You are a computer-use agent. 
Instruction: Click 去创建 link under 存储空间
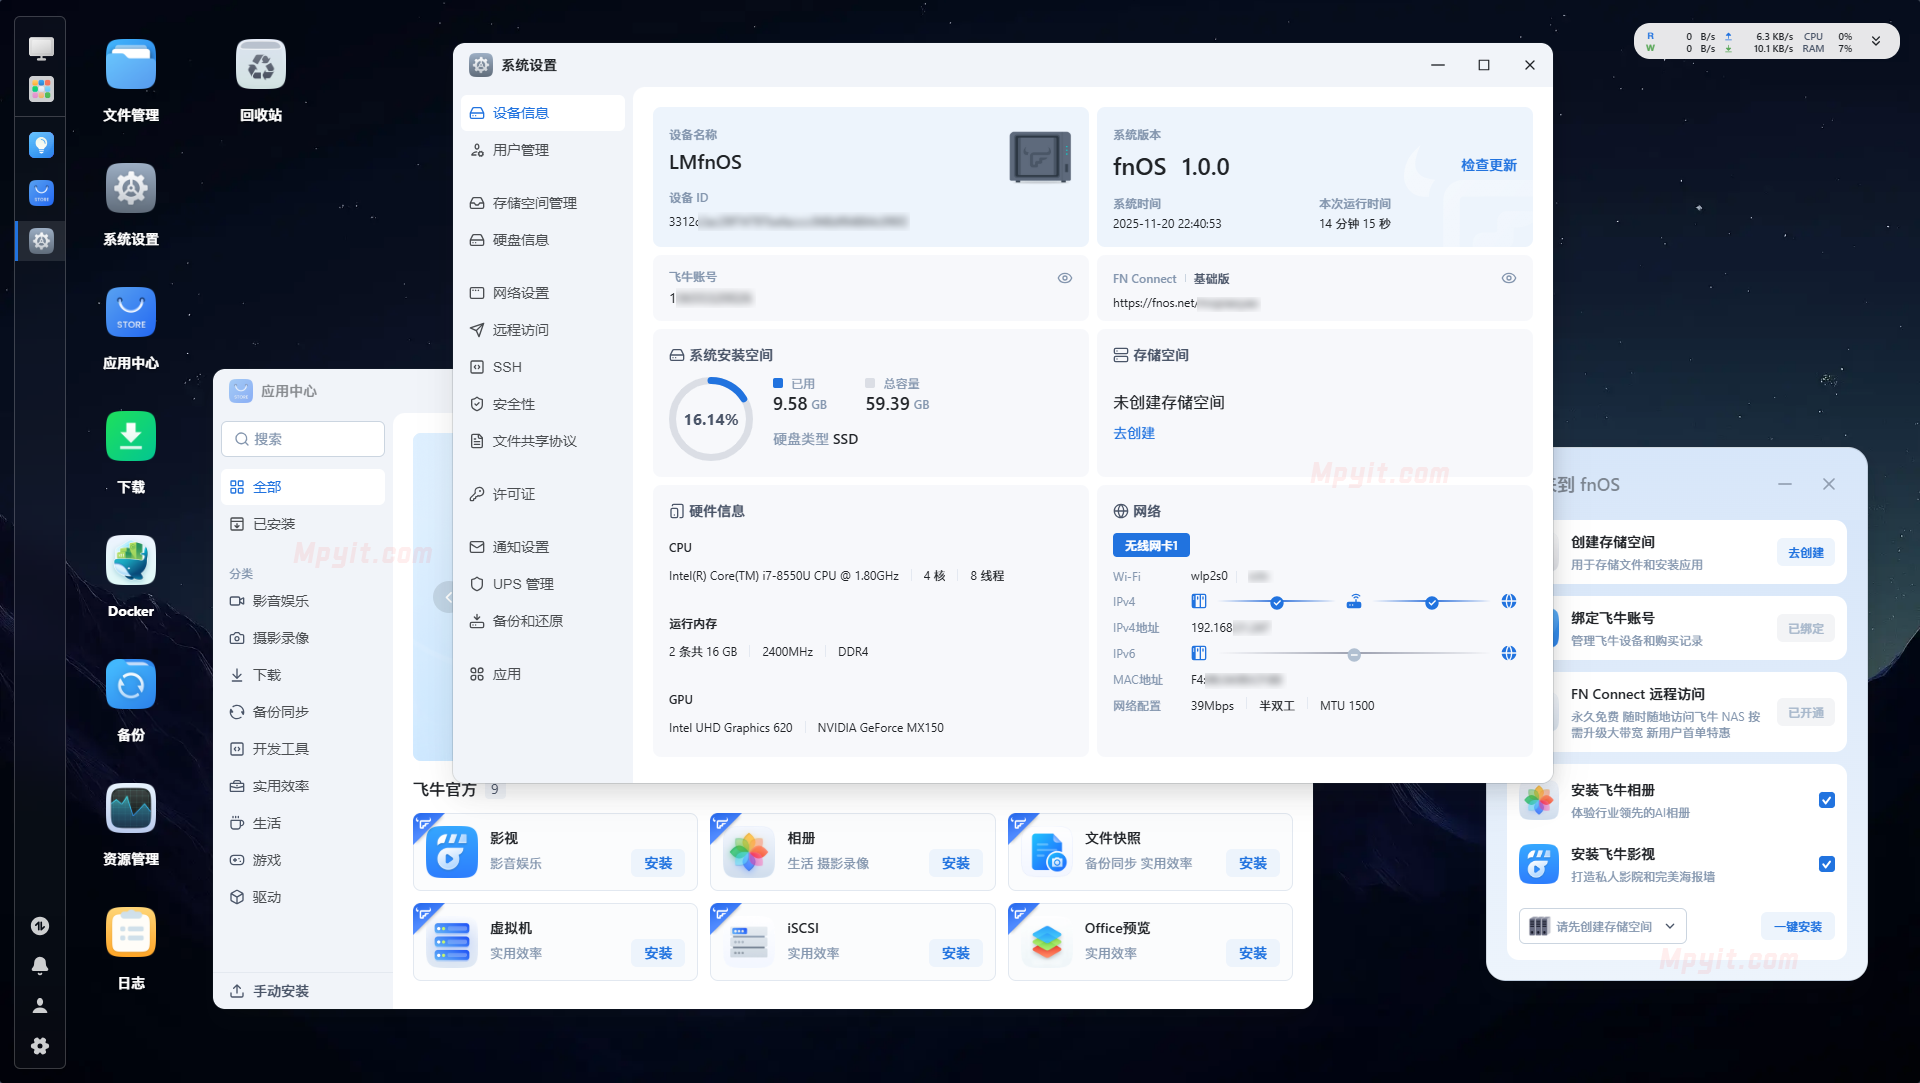[x=1134, y=433]
